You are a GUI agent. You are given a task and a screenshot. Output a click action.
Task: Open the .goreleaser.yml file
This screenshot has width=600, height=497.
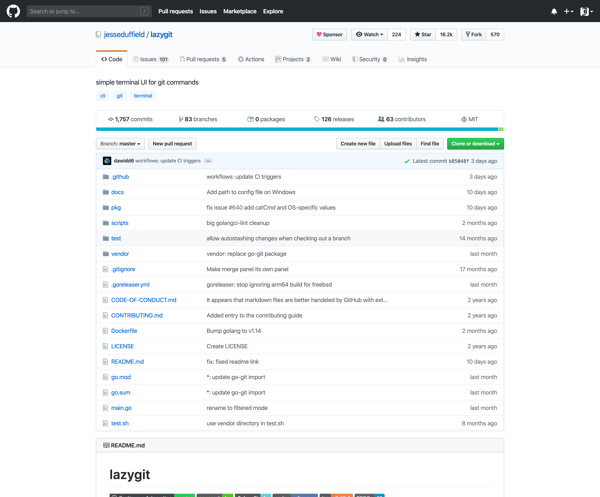click(130, 285)
